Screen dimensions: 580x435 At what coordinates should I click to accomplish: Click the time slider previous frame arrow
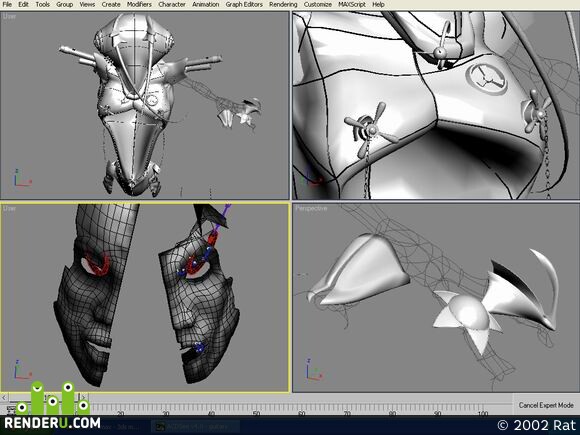point(4,398)
